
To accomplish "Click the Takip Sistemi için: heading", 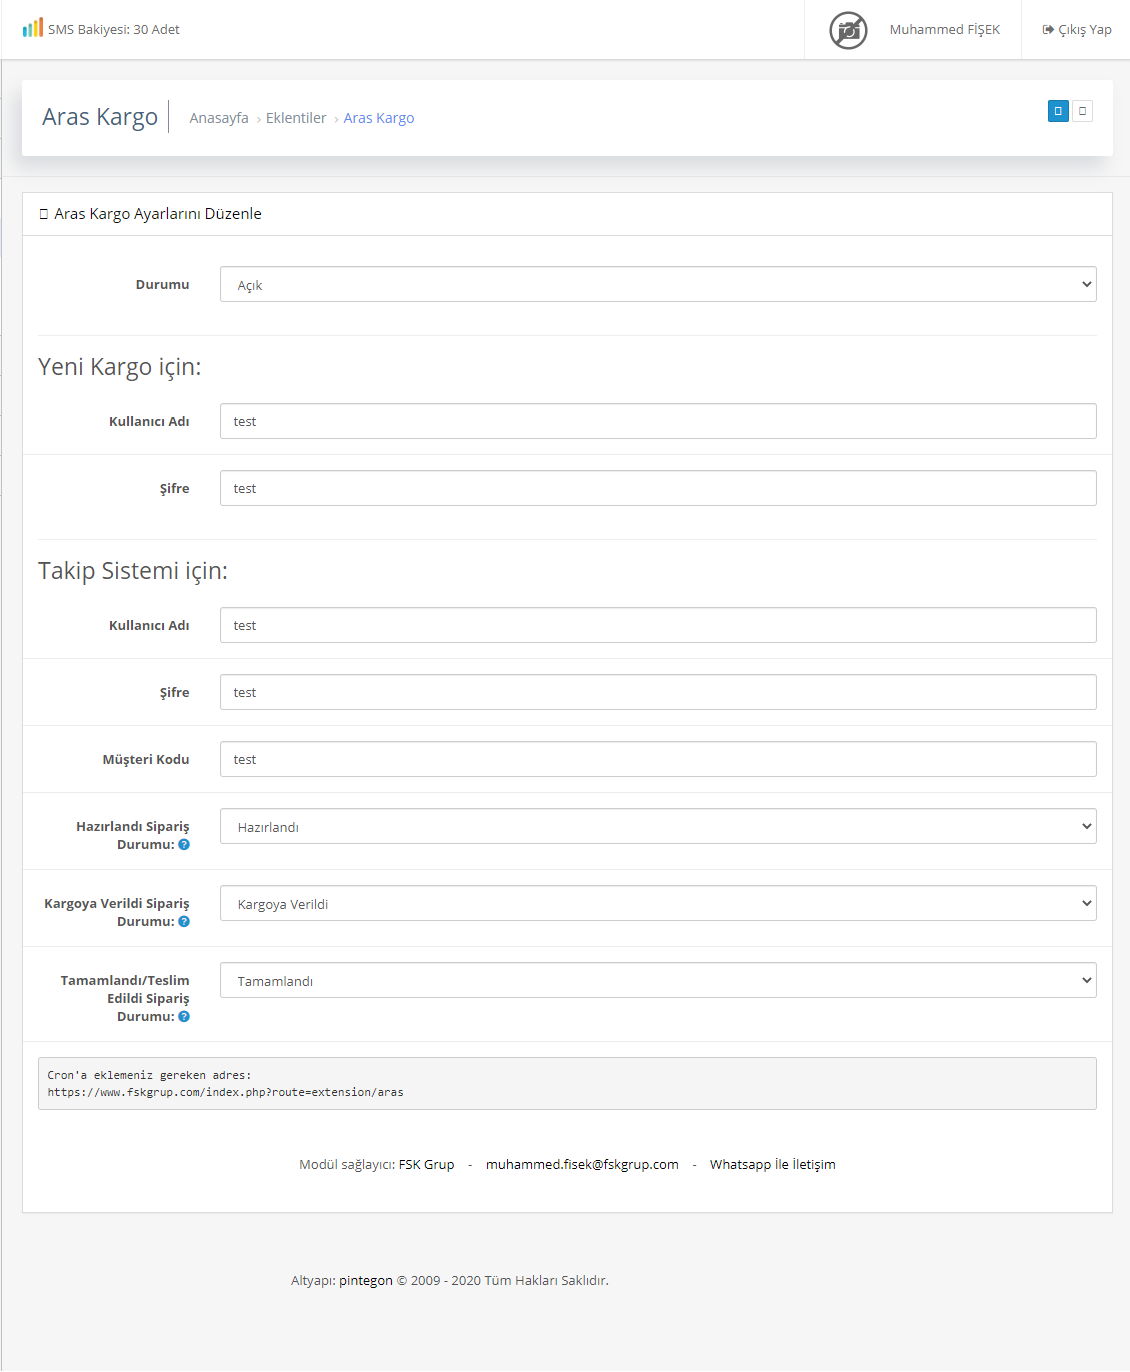I will 133,571.
